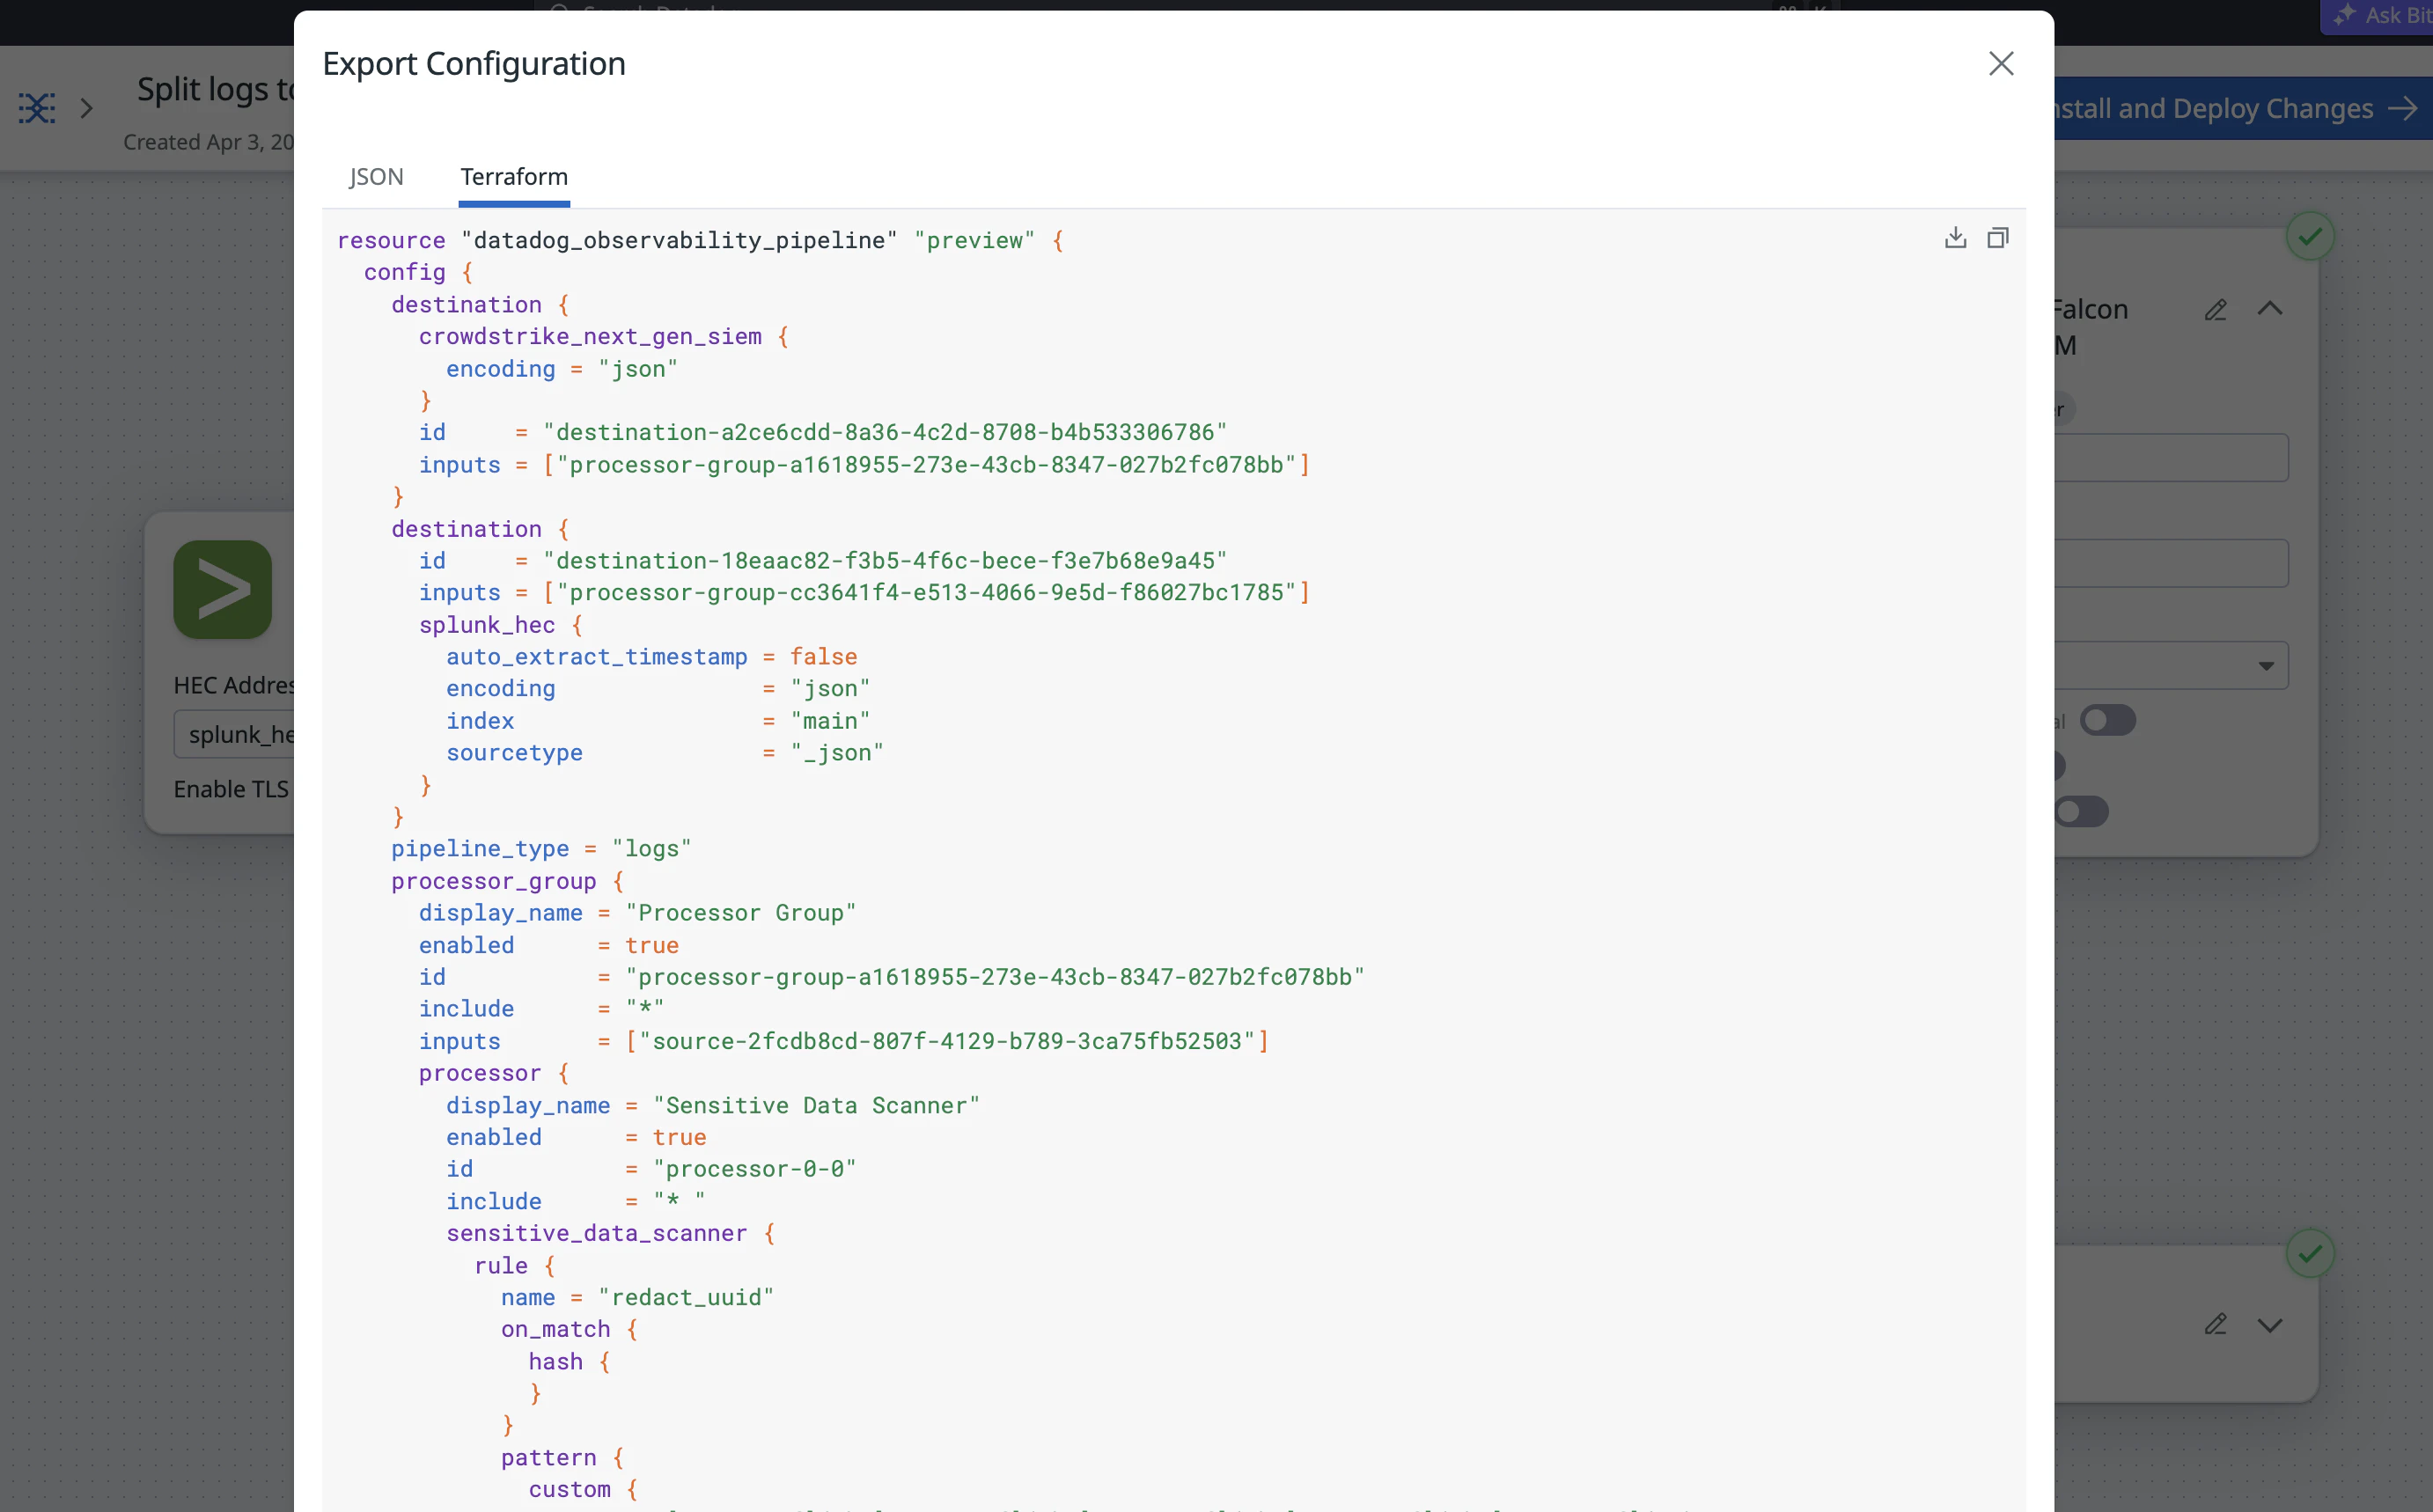The height and width of the screenshot is (1512, 2433).
Task: Collapse the Falcon destination card
Action: tap(2270, 309)
